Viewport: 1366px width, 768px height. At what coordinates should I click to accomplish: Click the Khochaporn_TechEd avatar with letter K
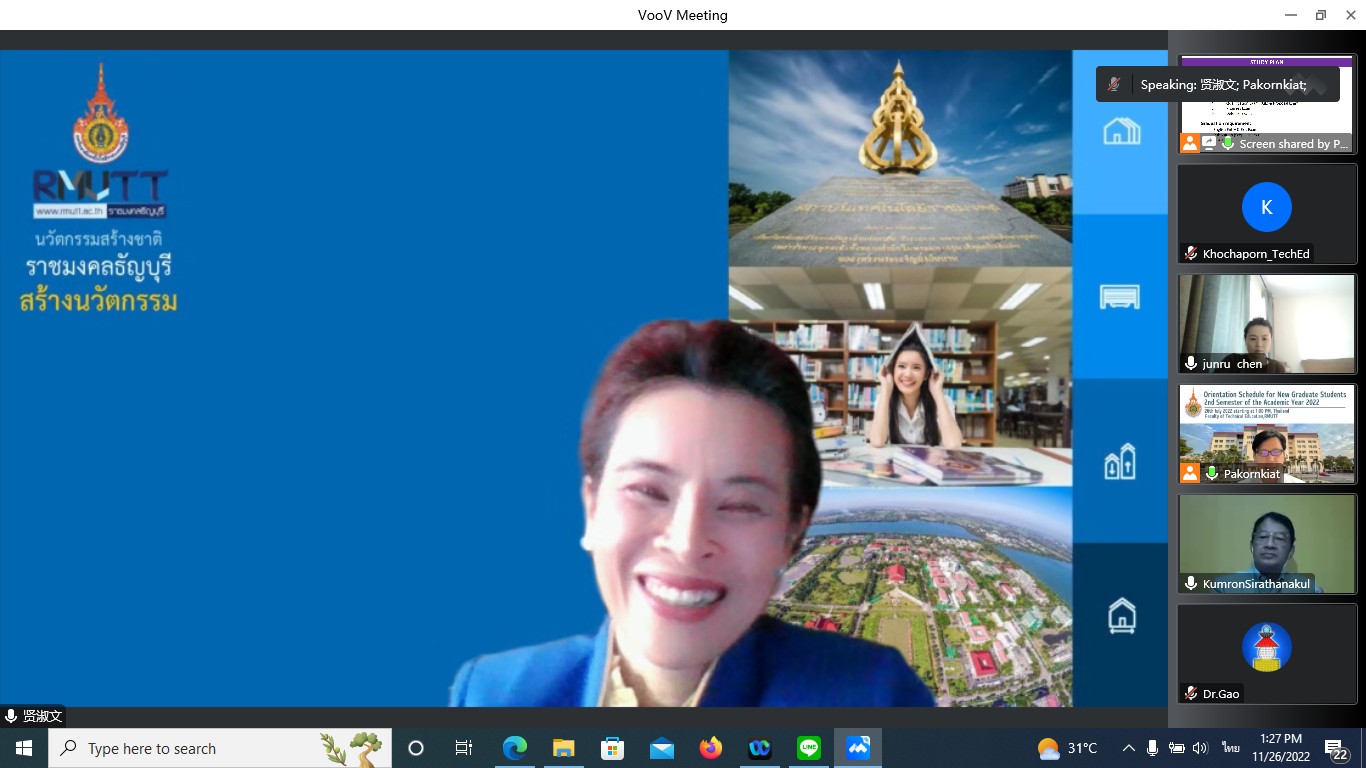1266,207
